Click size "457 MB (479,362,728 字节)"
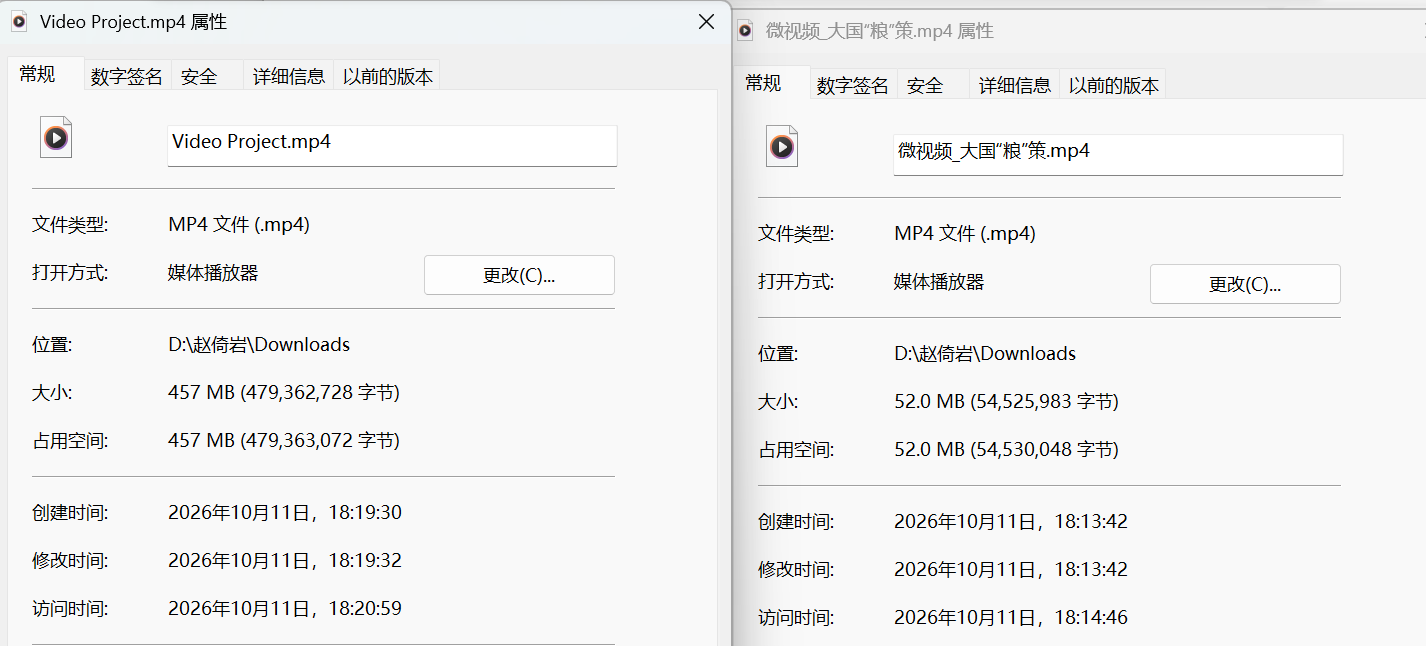Screen dimensions: 1426x646 click(284, 393)
